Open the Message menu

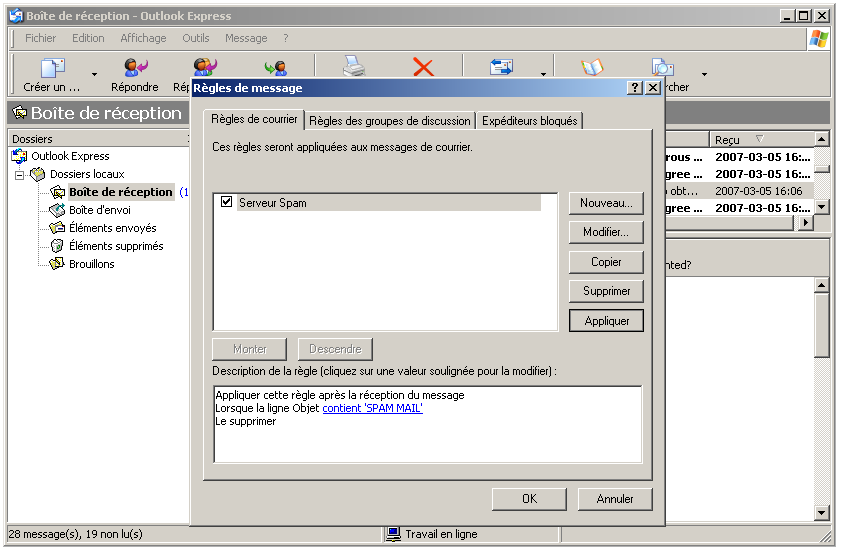tap(246, 38)
